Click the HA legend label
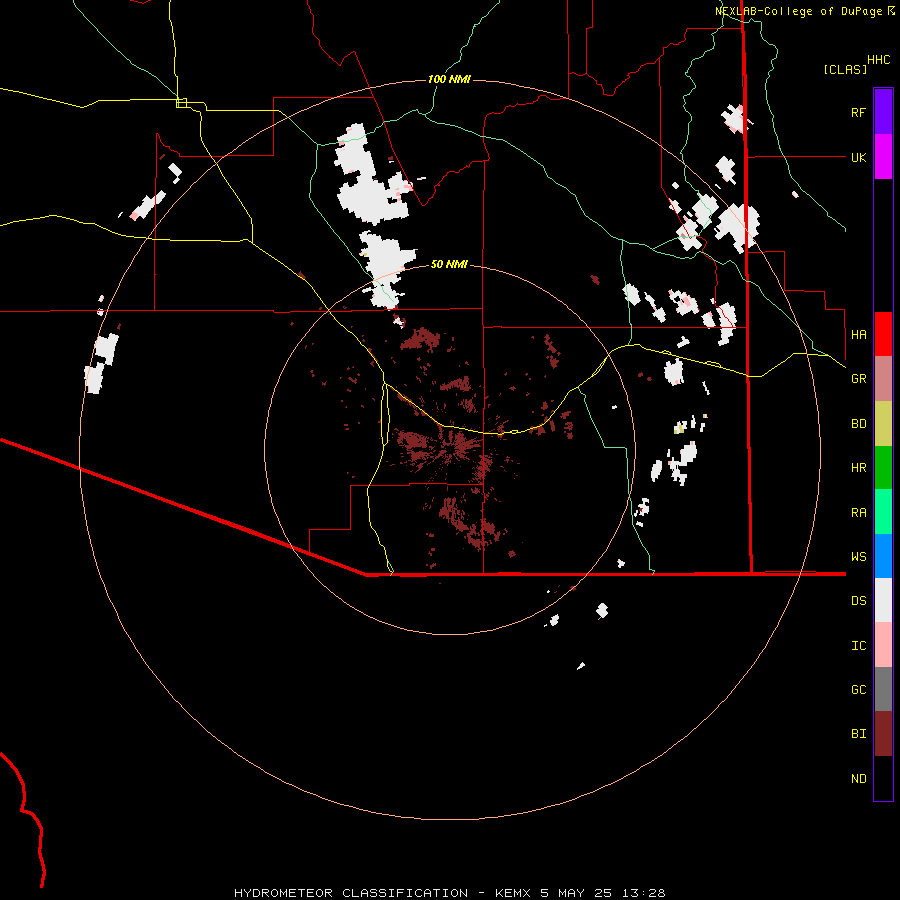The height and width of the screenshot is (900, 900). click(x=858, y=334)
